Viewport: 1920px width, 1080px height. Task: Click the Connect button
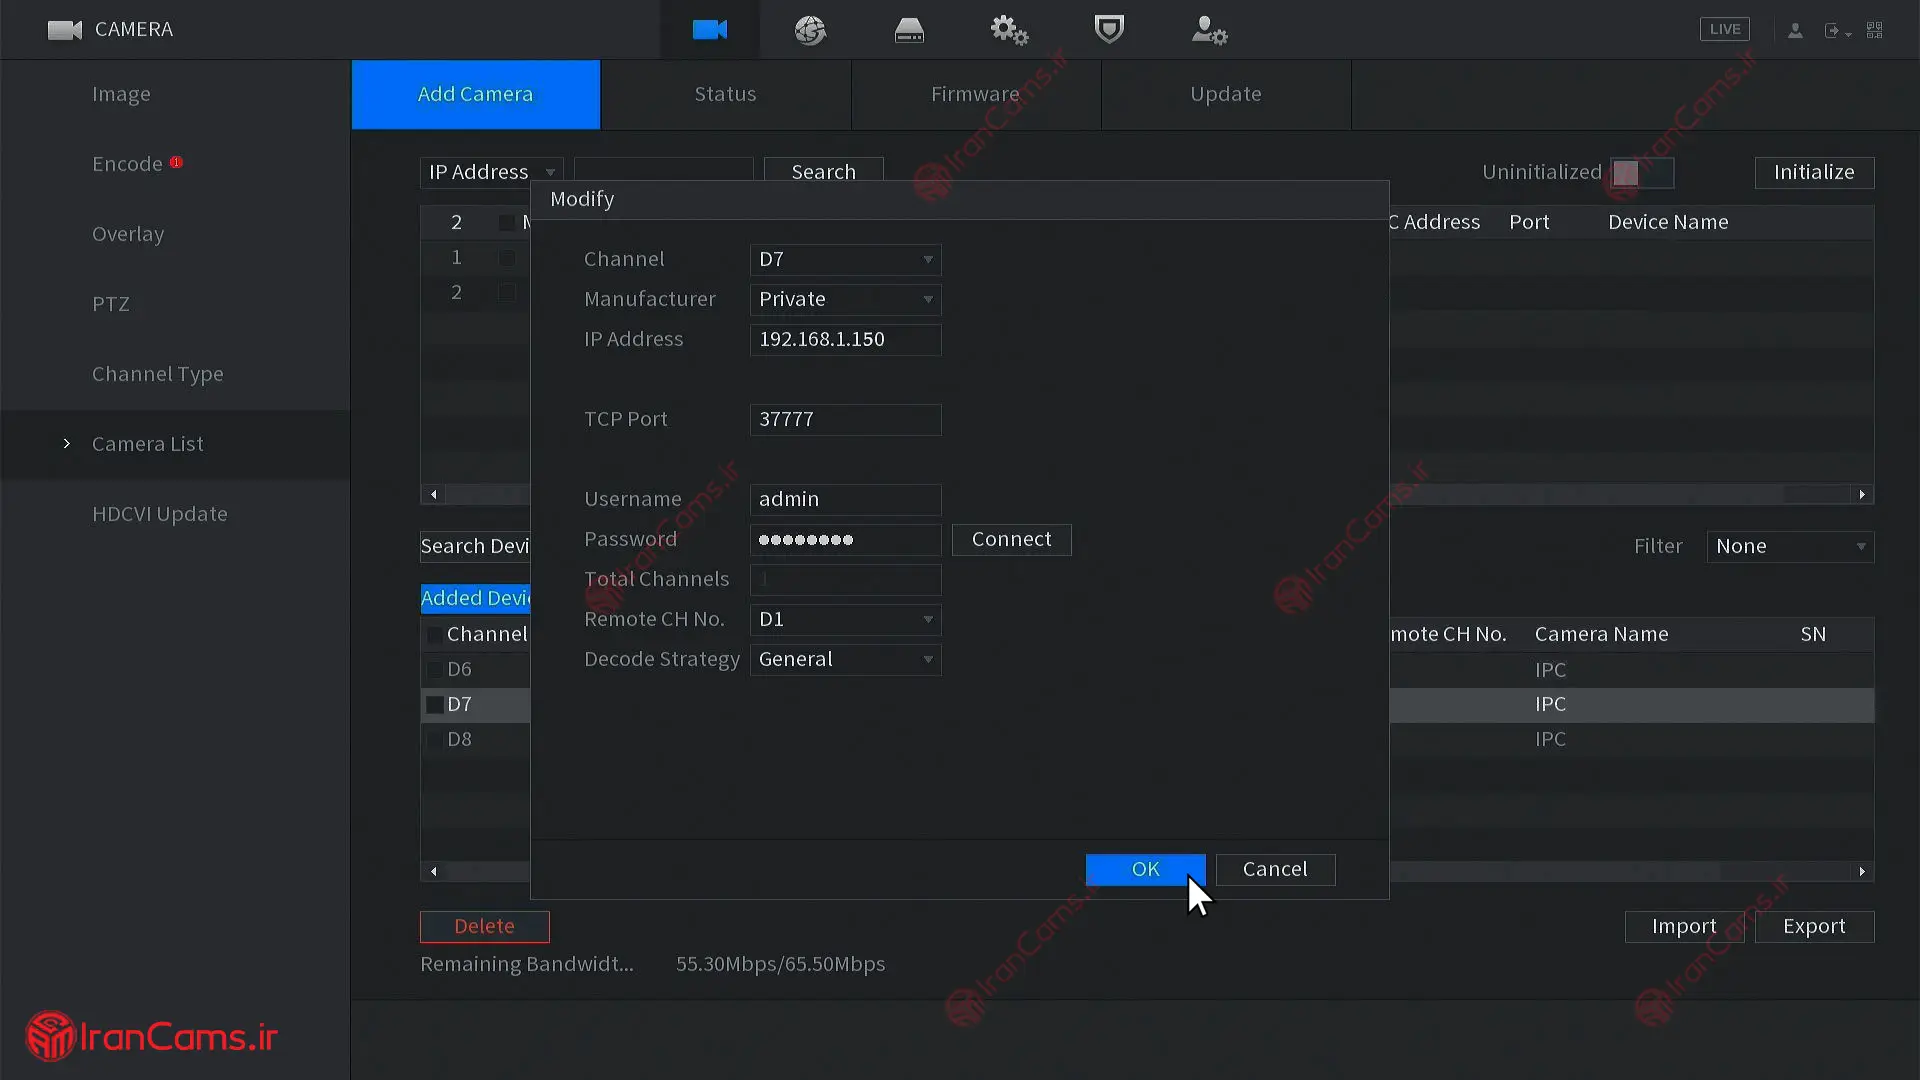click(1011, 539)
